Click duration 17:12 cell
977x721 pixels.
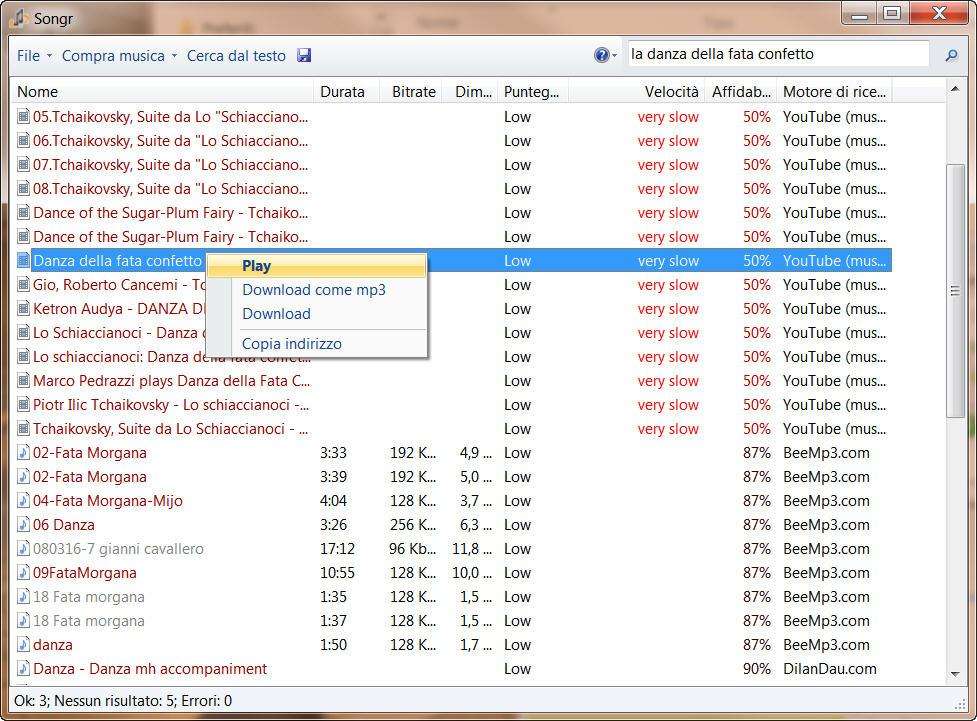tap(337, 548)
